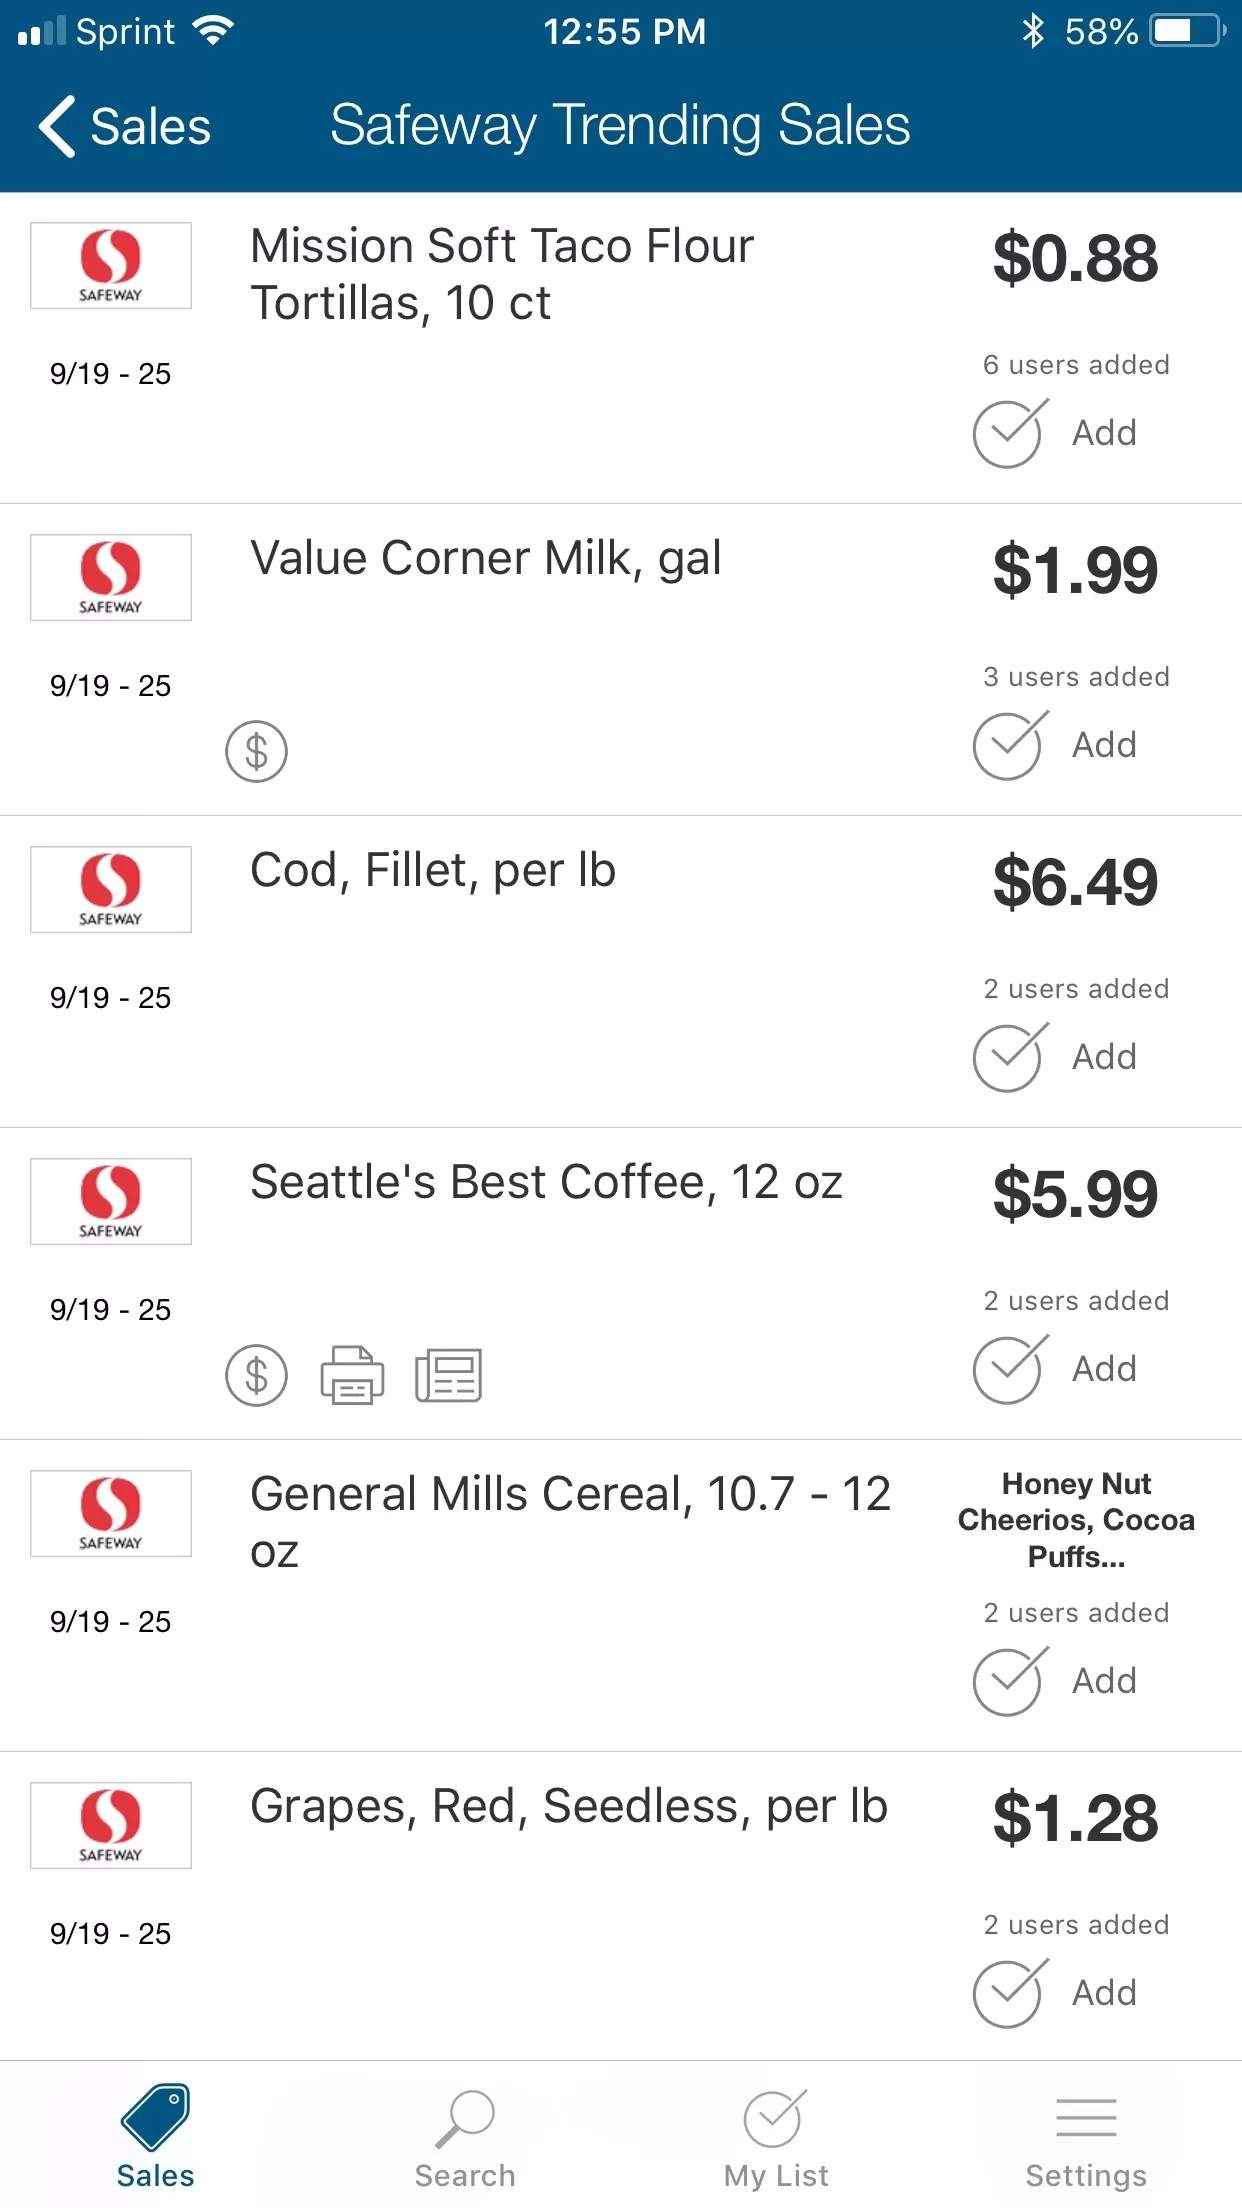This screenshot has width=1242, height=2208.
Task: Tap the printer icon under Seattle's Best Coffee
Action: click(352, 1375)
